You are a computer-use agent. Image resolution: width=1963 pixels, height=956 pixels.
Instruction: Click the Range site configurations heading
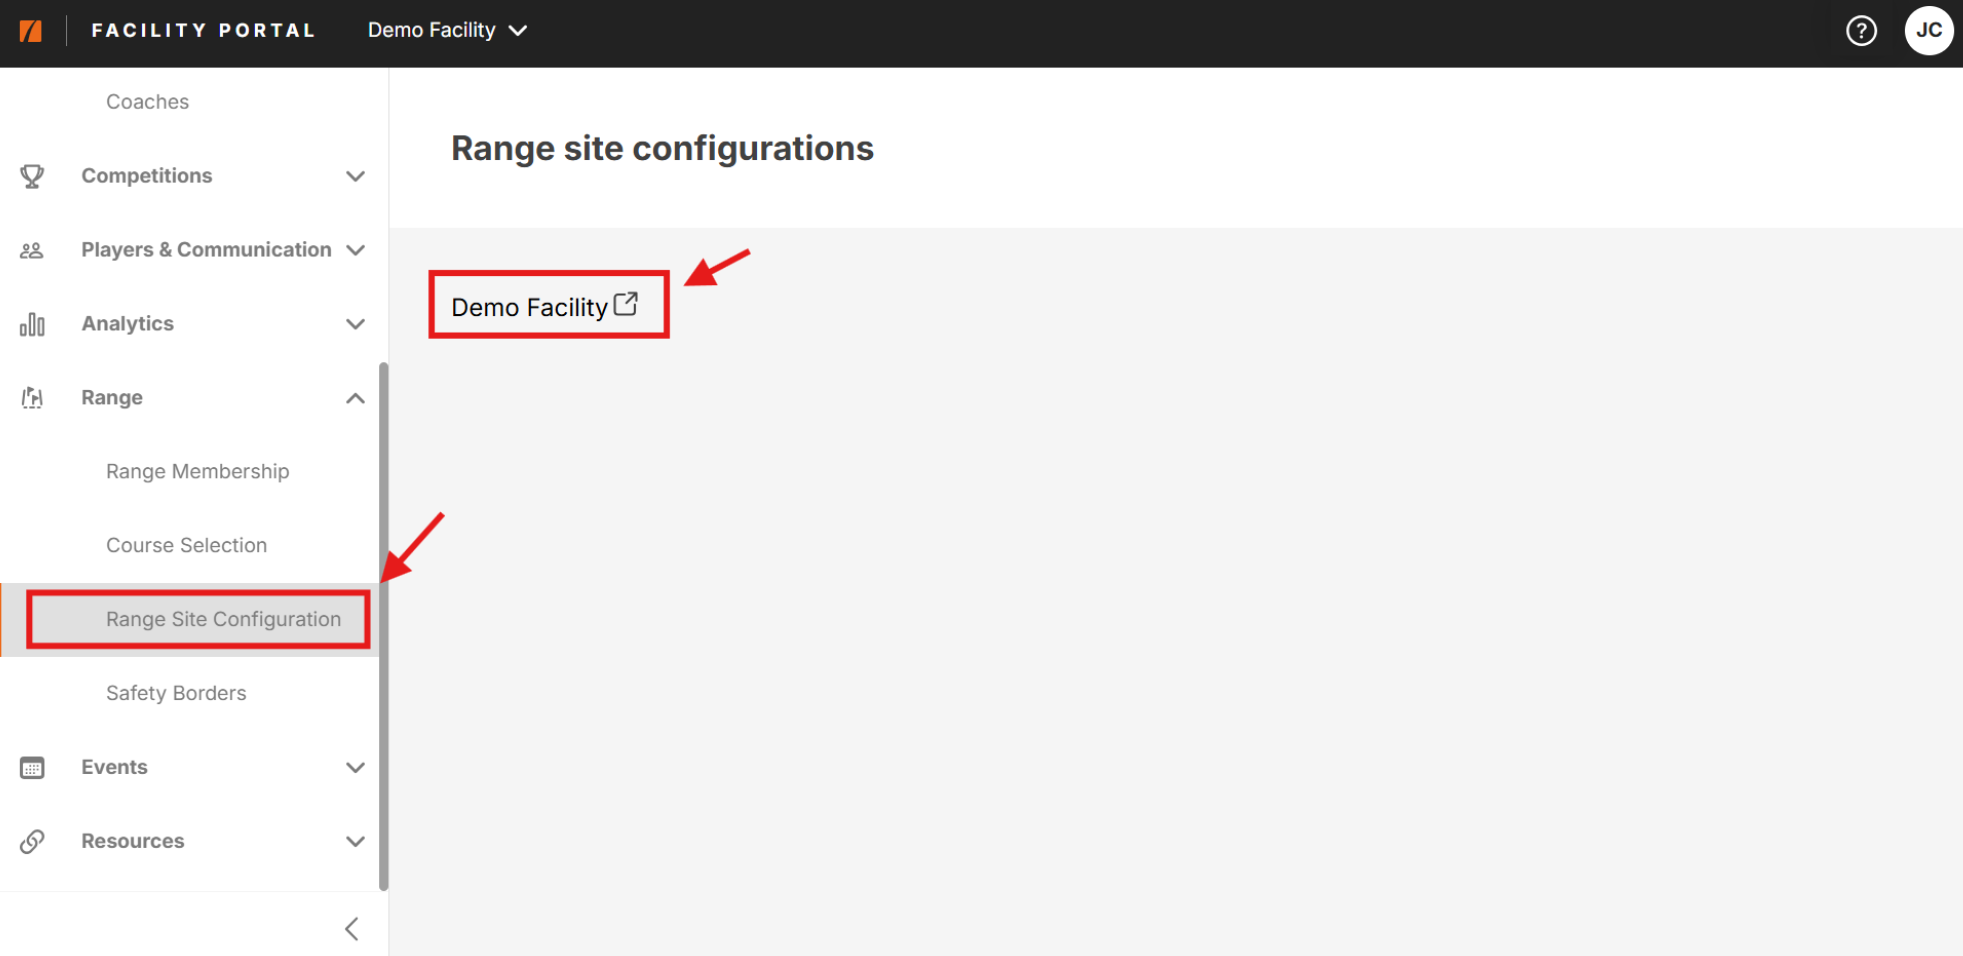tap(662, 148)
